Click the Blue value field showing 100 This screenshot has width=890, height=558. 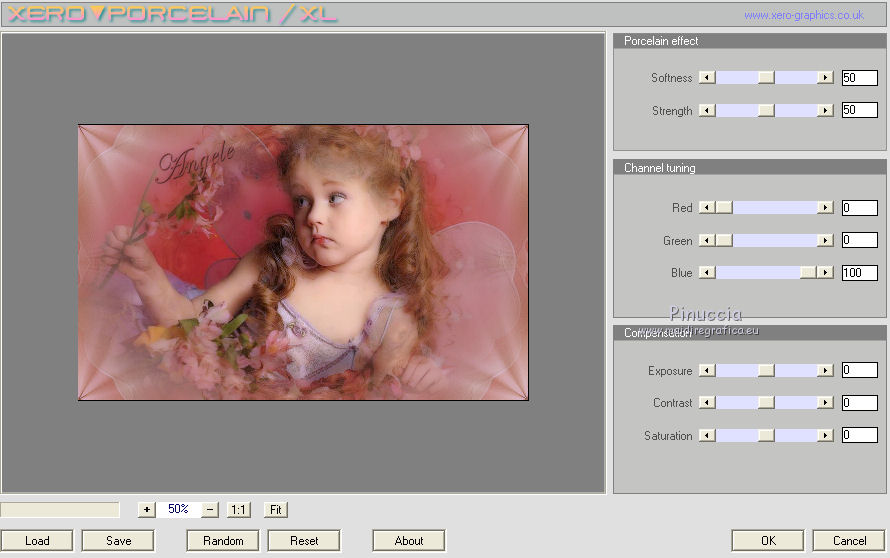click(859, 272)
